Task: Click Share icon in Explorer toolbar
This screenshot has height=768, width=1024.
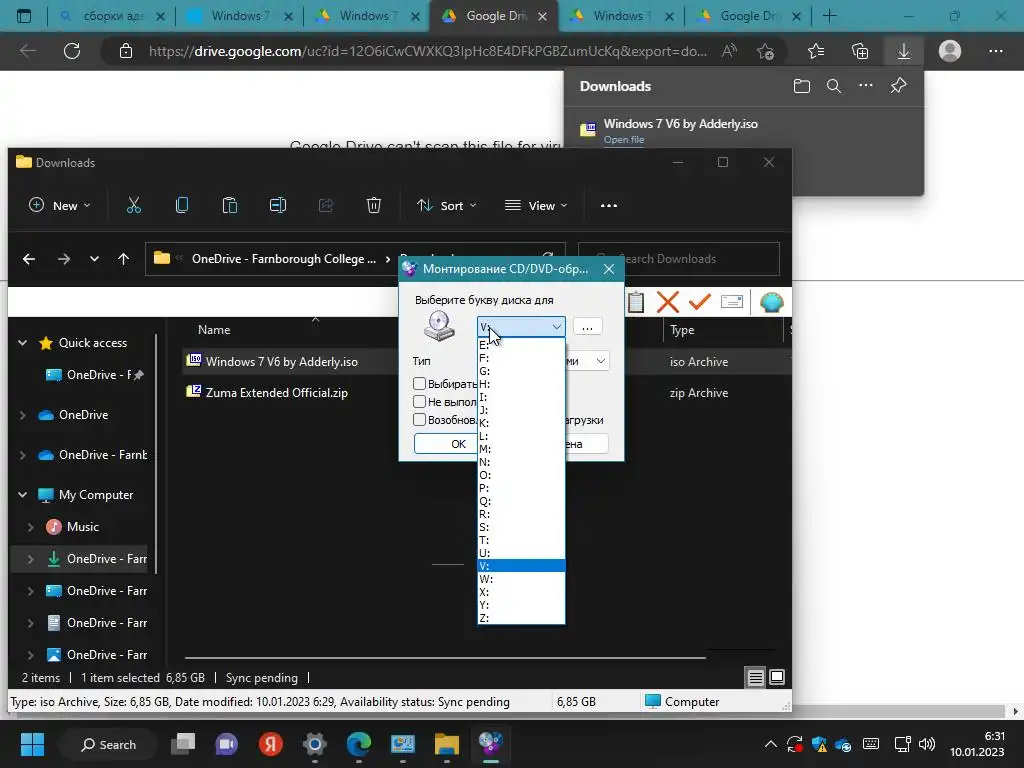Action: (325, 206)
